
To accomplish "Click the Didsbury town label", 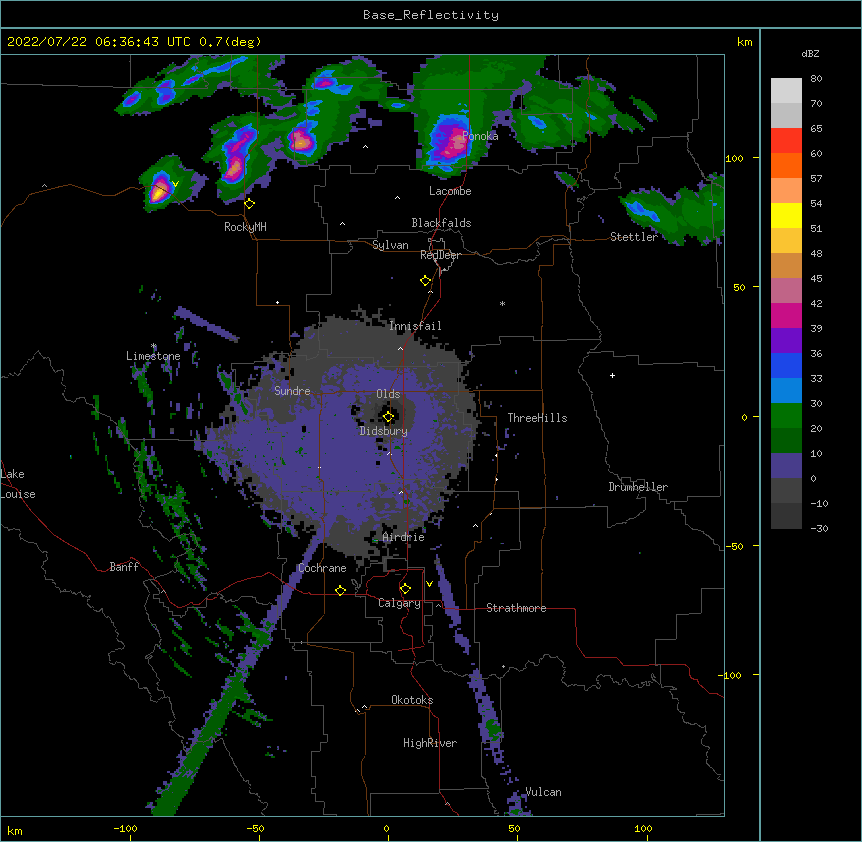I will [x=384, y=431].
